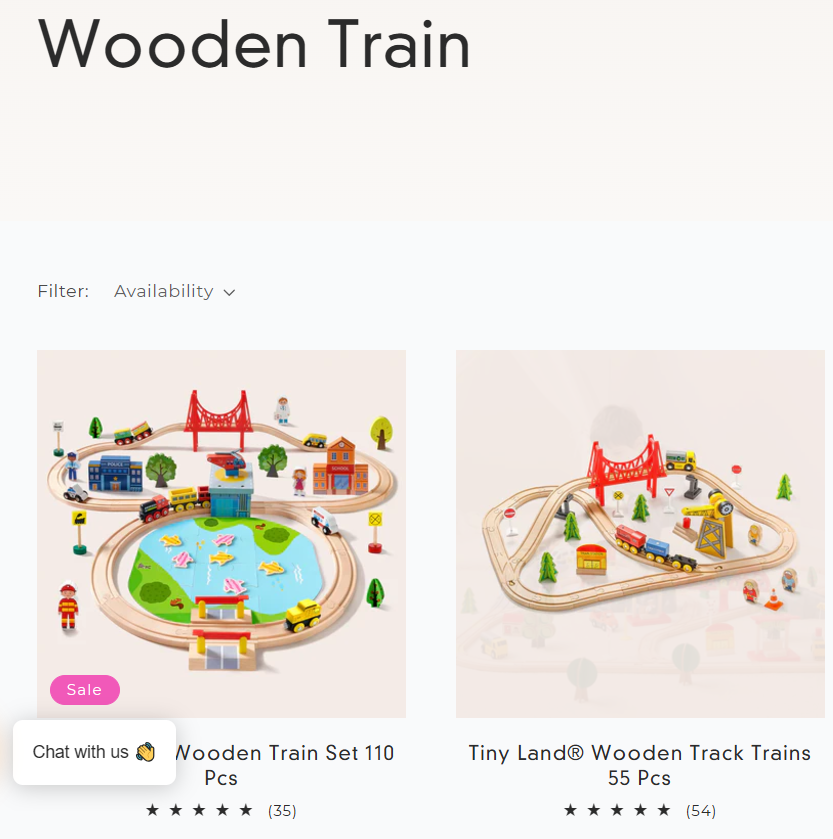833x839 pixels.
Task: Click the Wooden Train page heading
Action: [254, 44]
